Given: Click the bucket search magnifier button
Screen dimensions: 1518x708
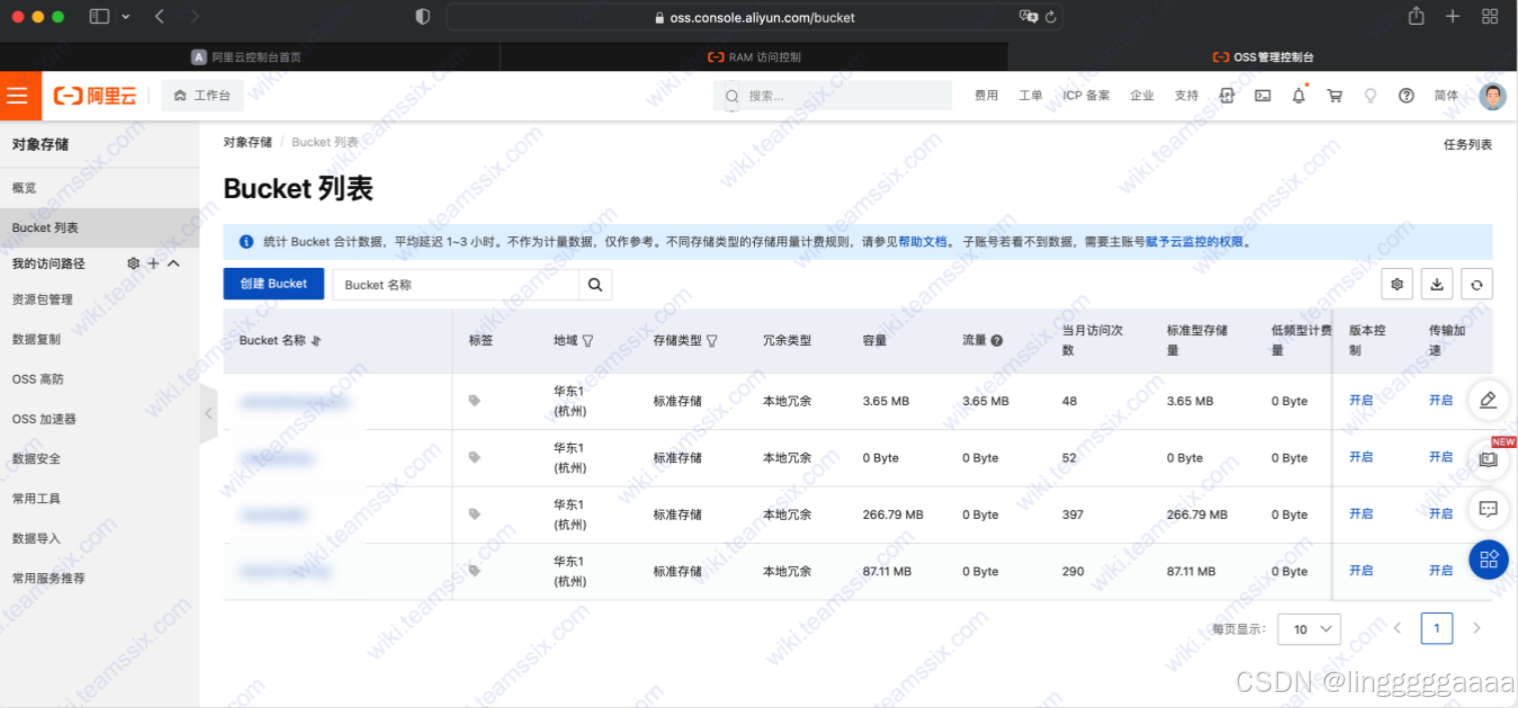Looking at the screenshot, I should (595, 285).
